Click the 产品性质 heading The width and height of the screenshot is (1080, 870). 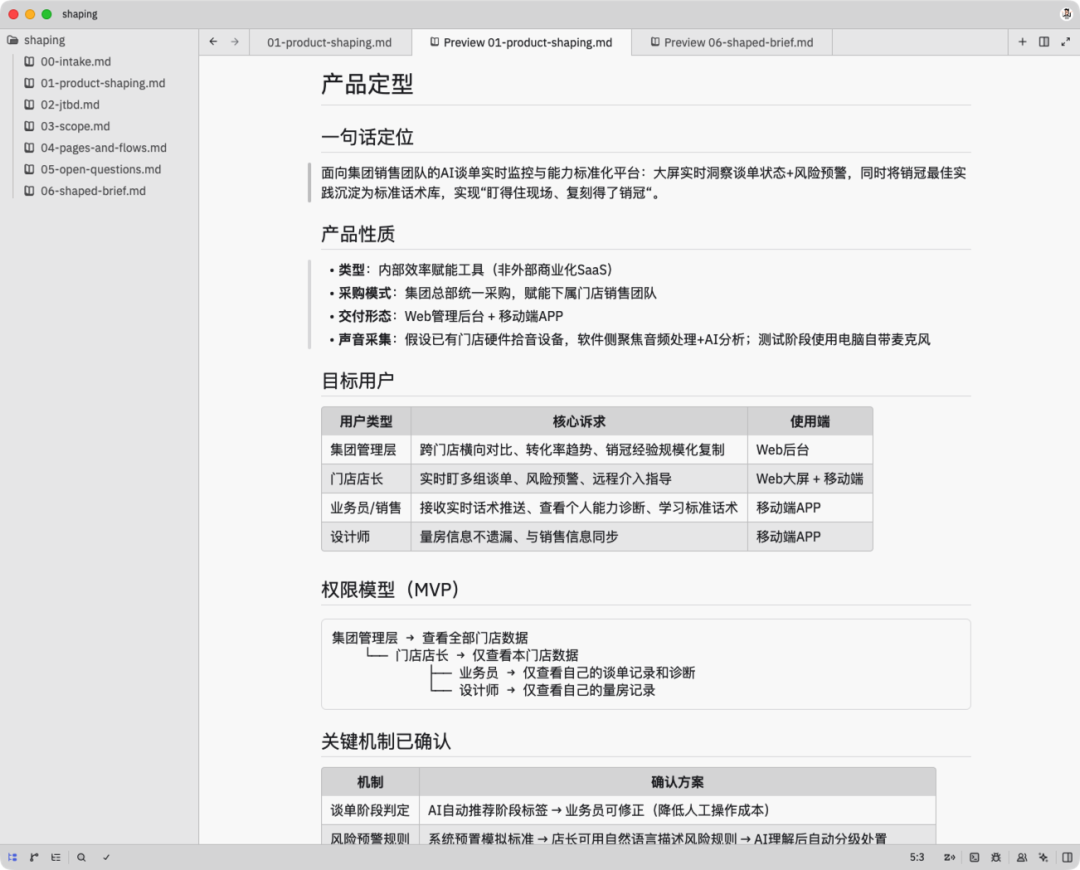click(x=358, y=234)
